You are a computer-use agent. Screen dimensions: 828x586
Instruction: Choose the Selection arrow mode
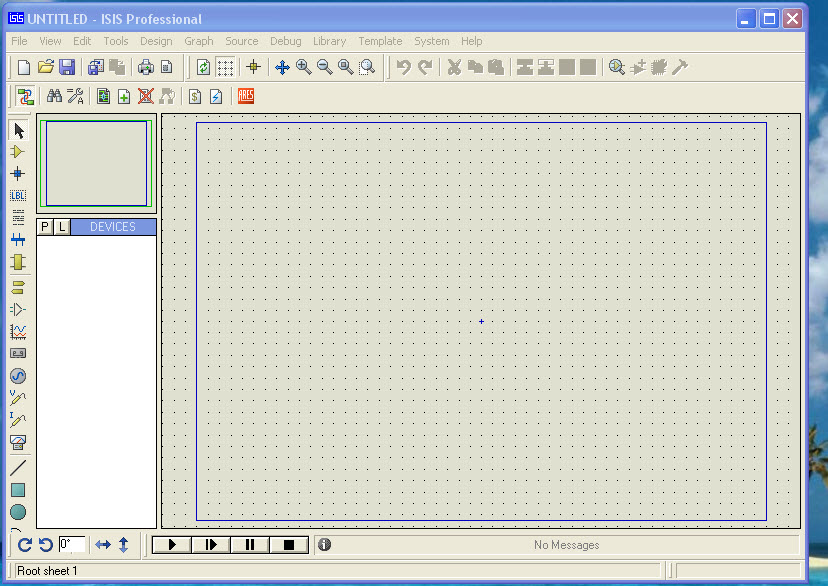pyautogui.click(x=18, y=130)
